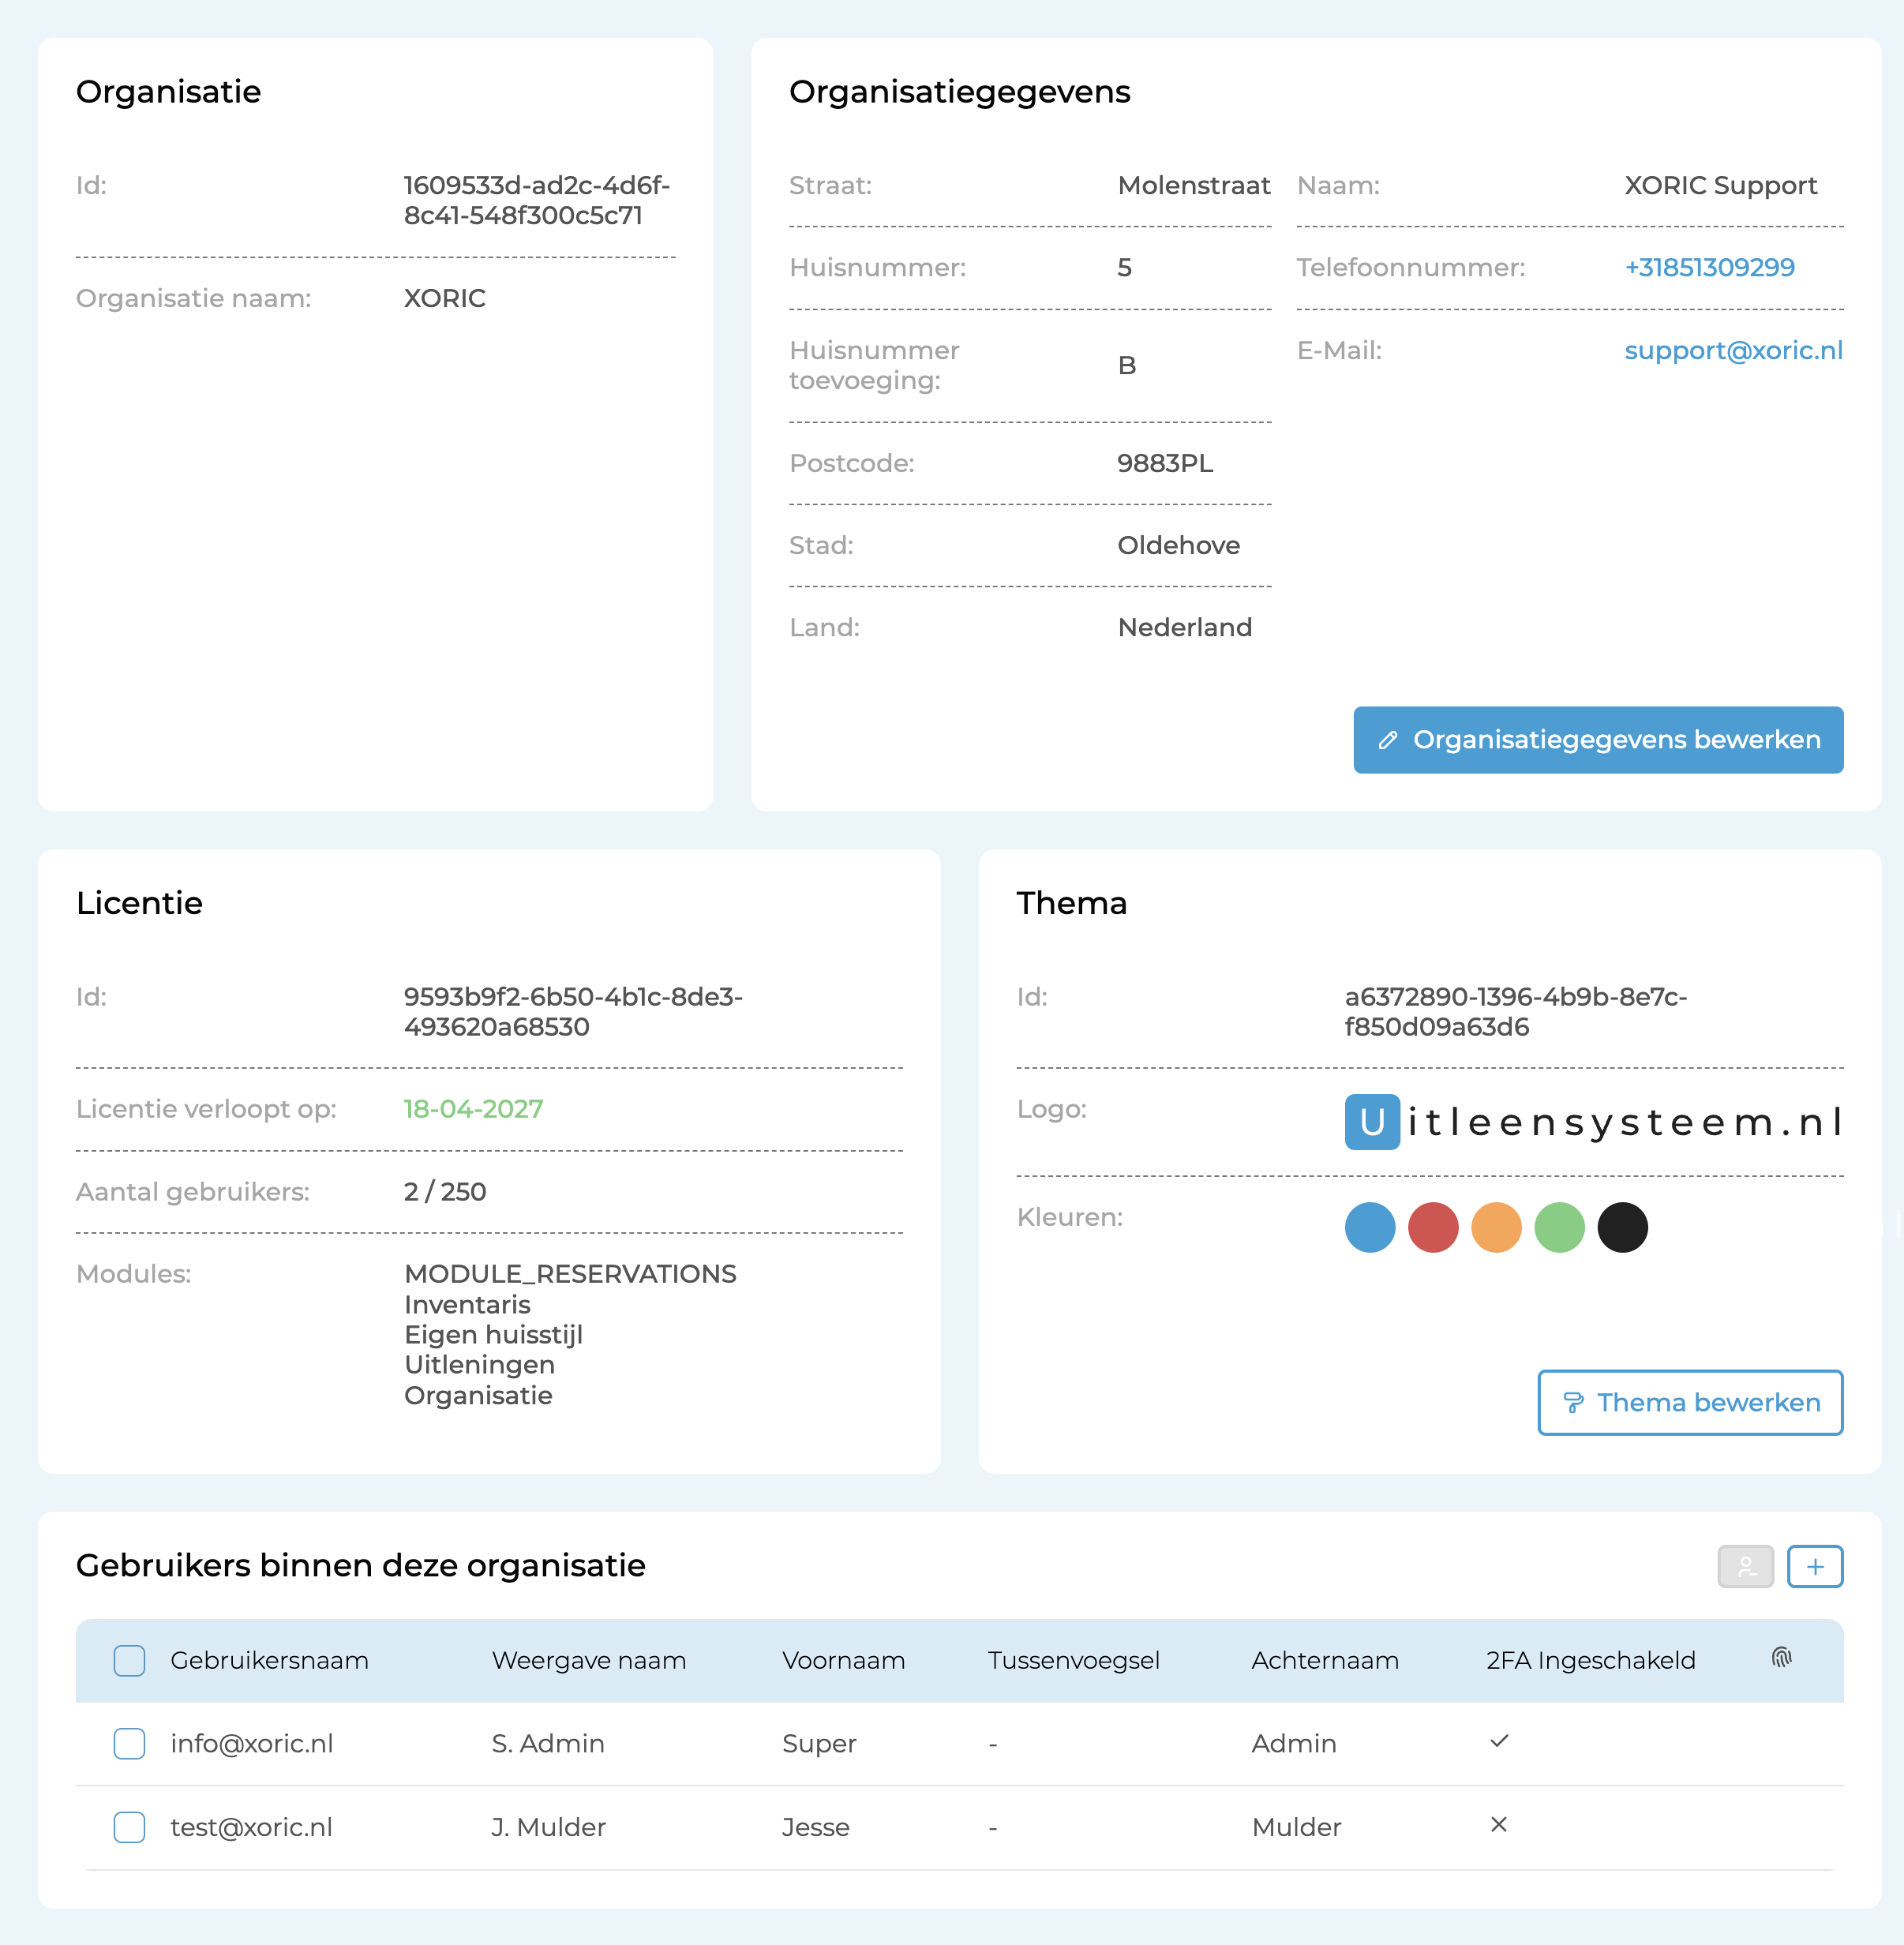This screenshot has height=1945, width=1904.
Task: Select the black theme color swatch
Action: [x=1622, y=1227]
